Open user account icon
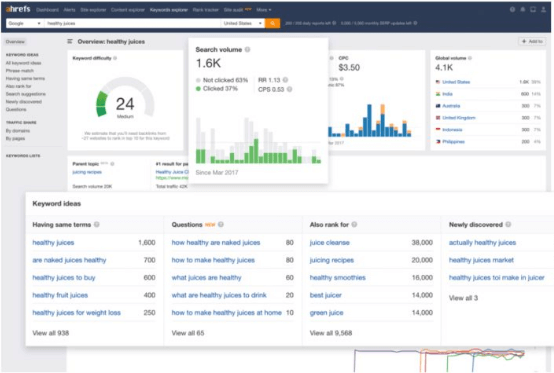The image size is (554, 373). (543, 10)
